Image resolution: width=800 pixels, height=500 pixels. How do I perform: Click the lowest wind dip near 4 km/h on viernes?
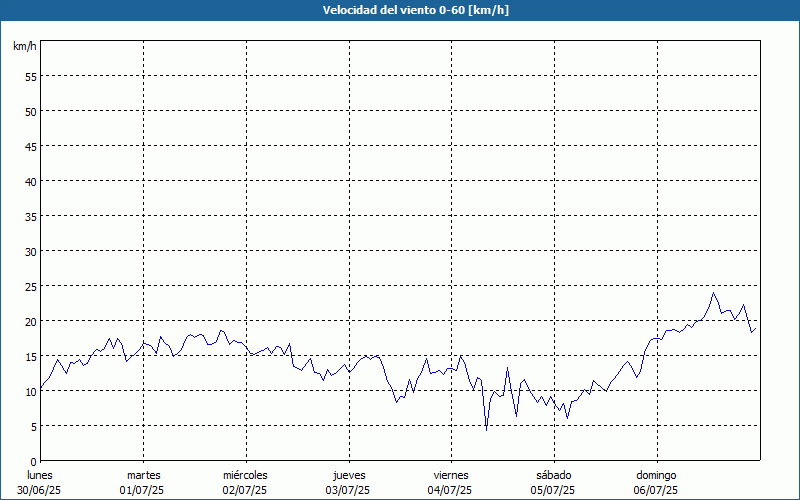pyautogui.click(x=486, y=430)
